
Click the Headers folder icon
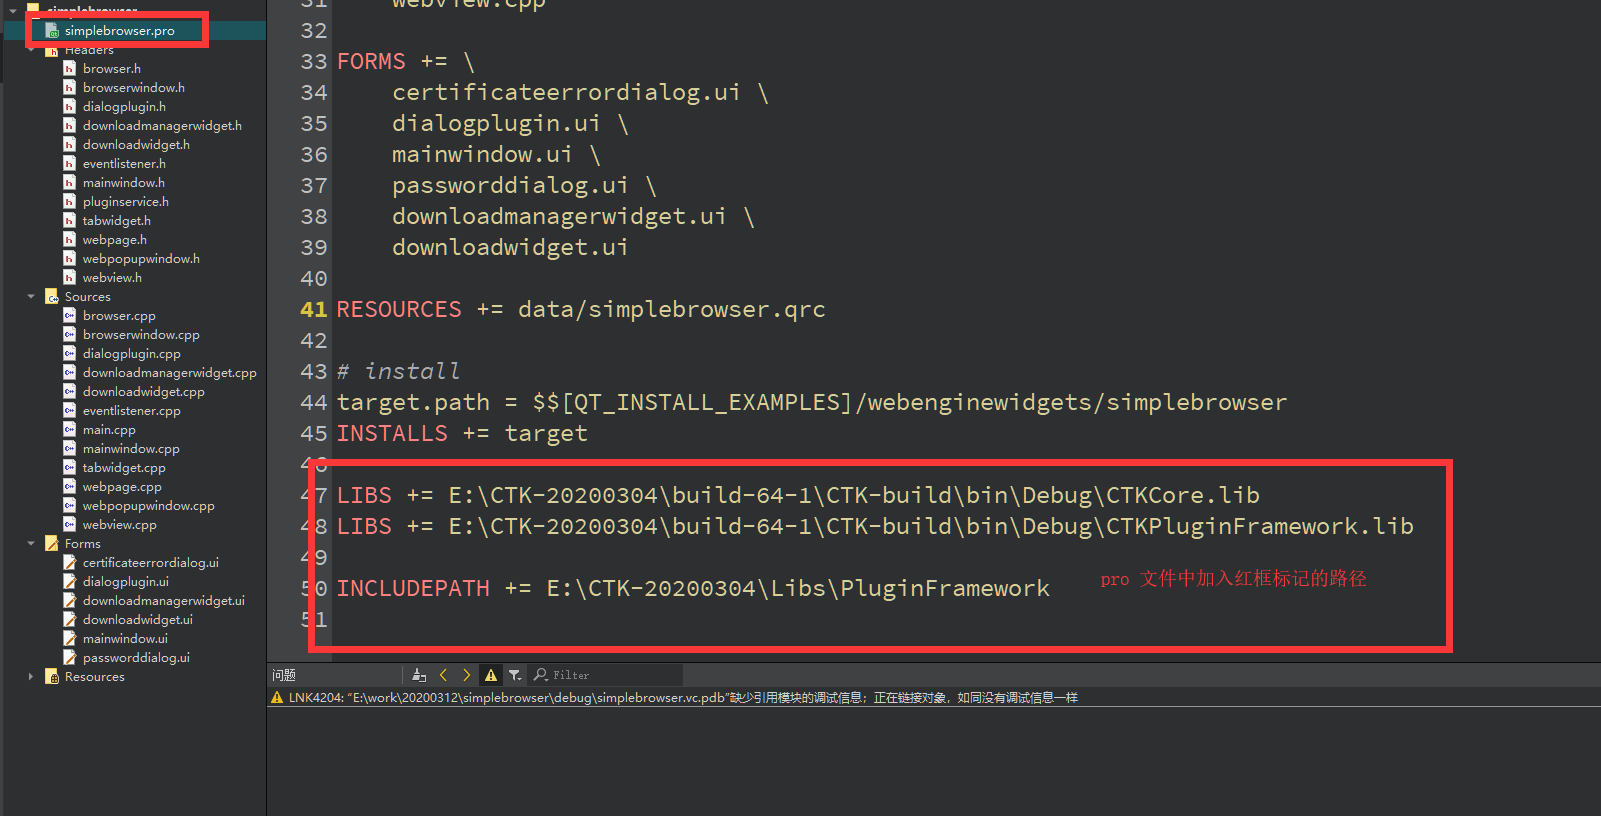52,50
